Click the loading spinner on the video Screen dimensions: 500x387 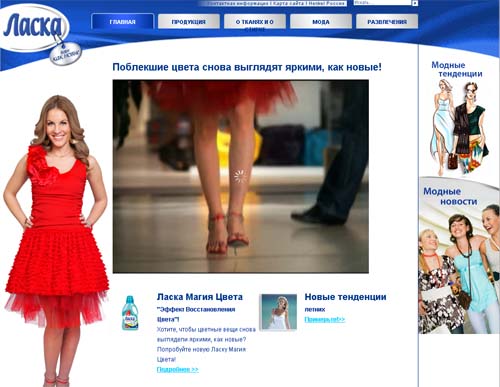point(240,177)
